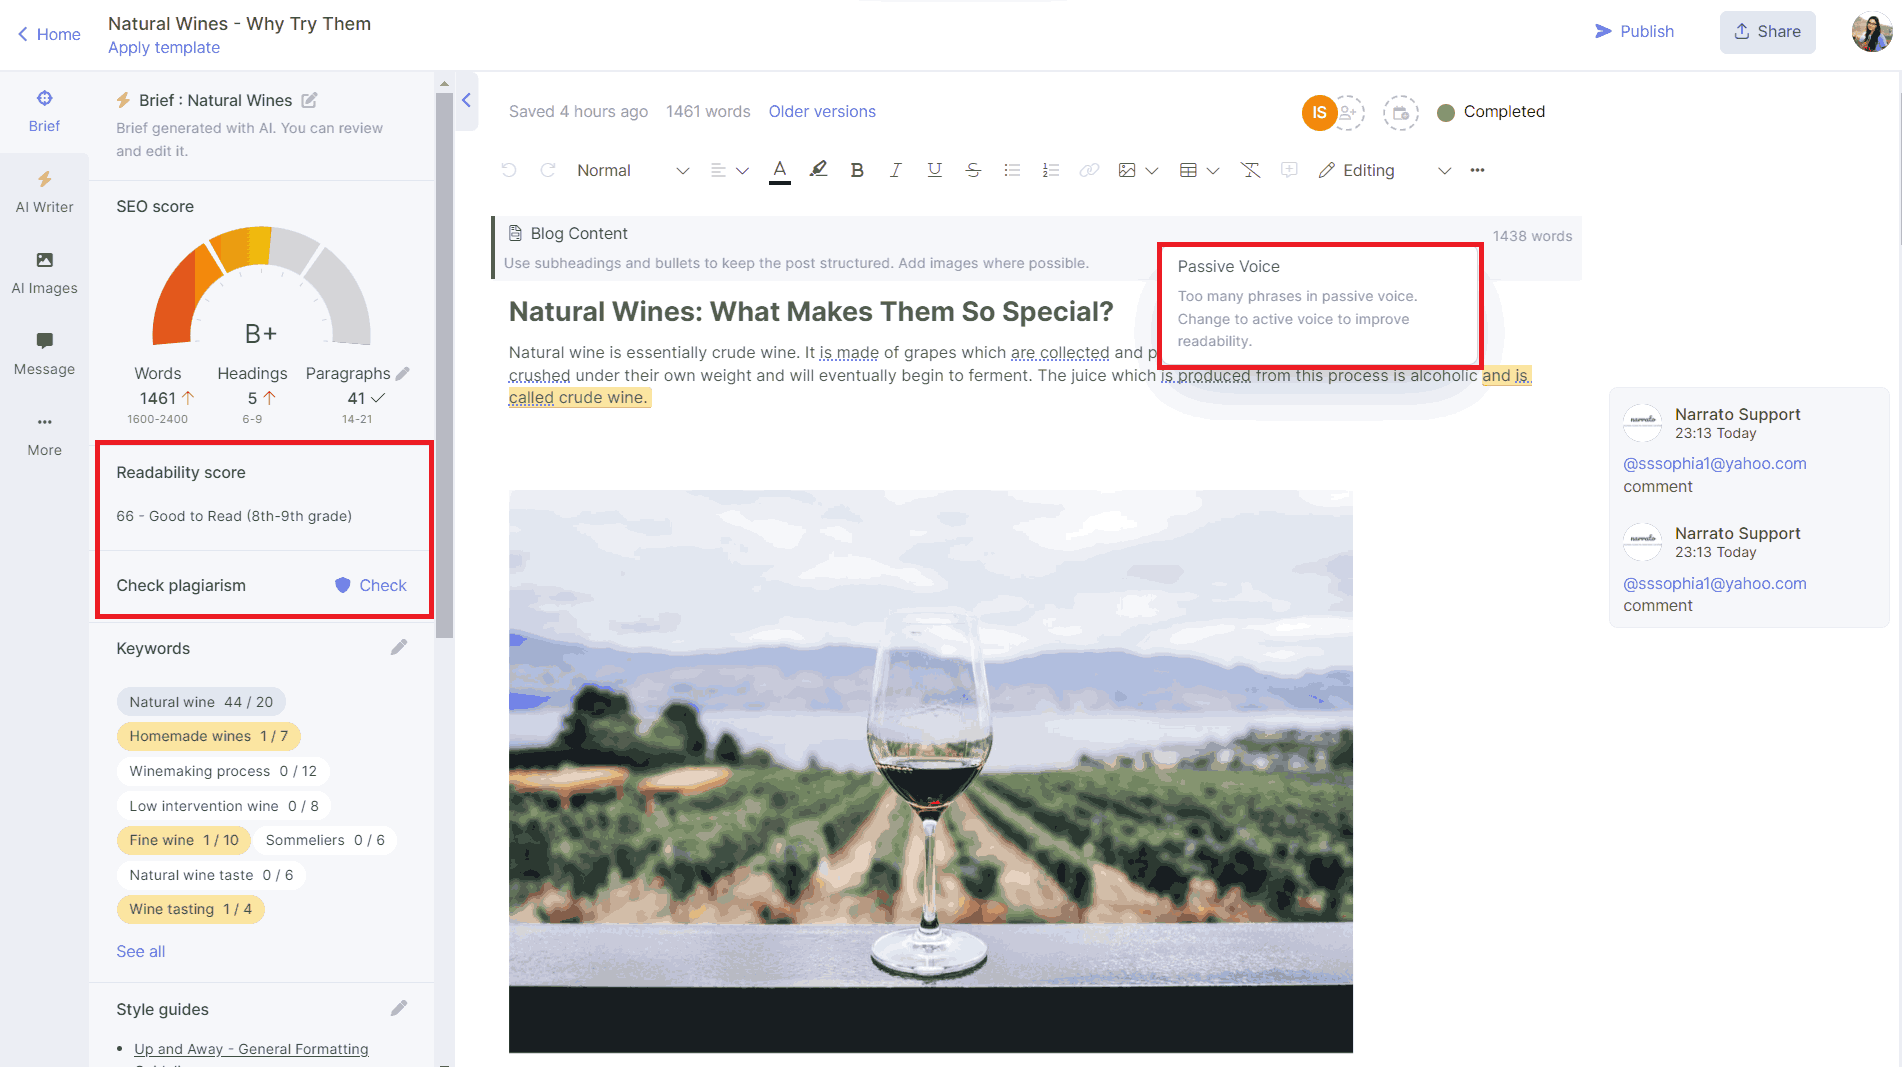Open the user profile avatar

click(1871, 32)
